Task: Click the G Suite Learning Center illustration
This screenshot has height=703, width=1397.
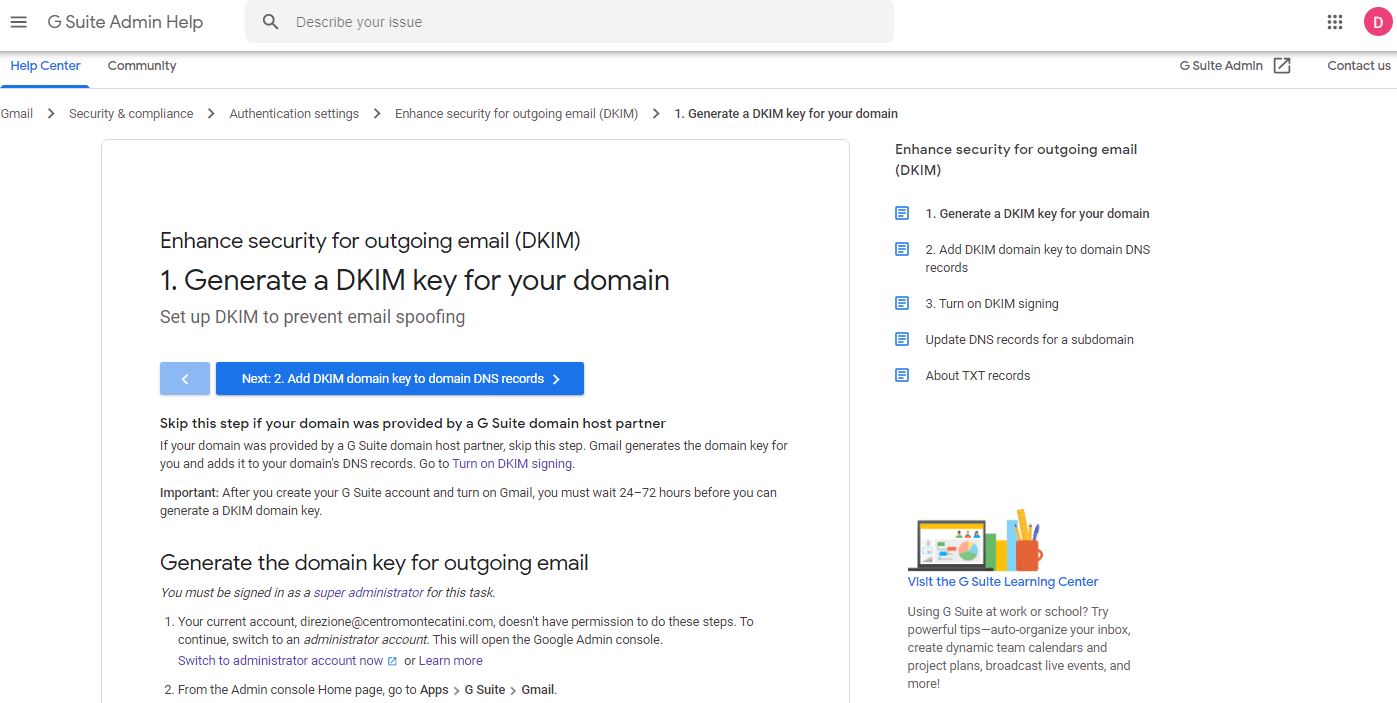Action: pyautogui.click(x=975, y=540)
